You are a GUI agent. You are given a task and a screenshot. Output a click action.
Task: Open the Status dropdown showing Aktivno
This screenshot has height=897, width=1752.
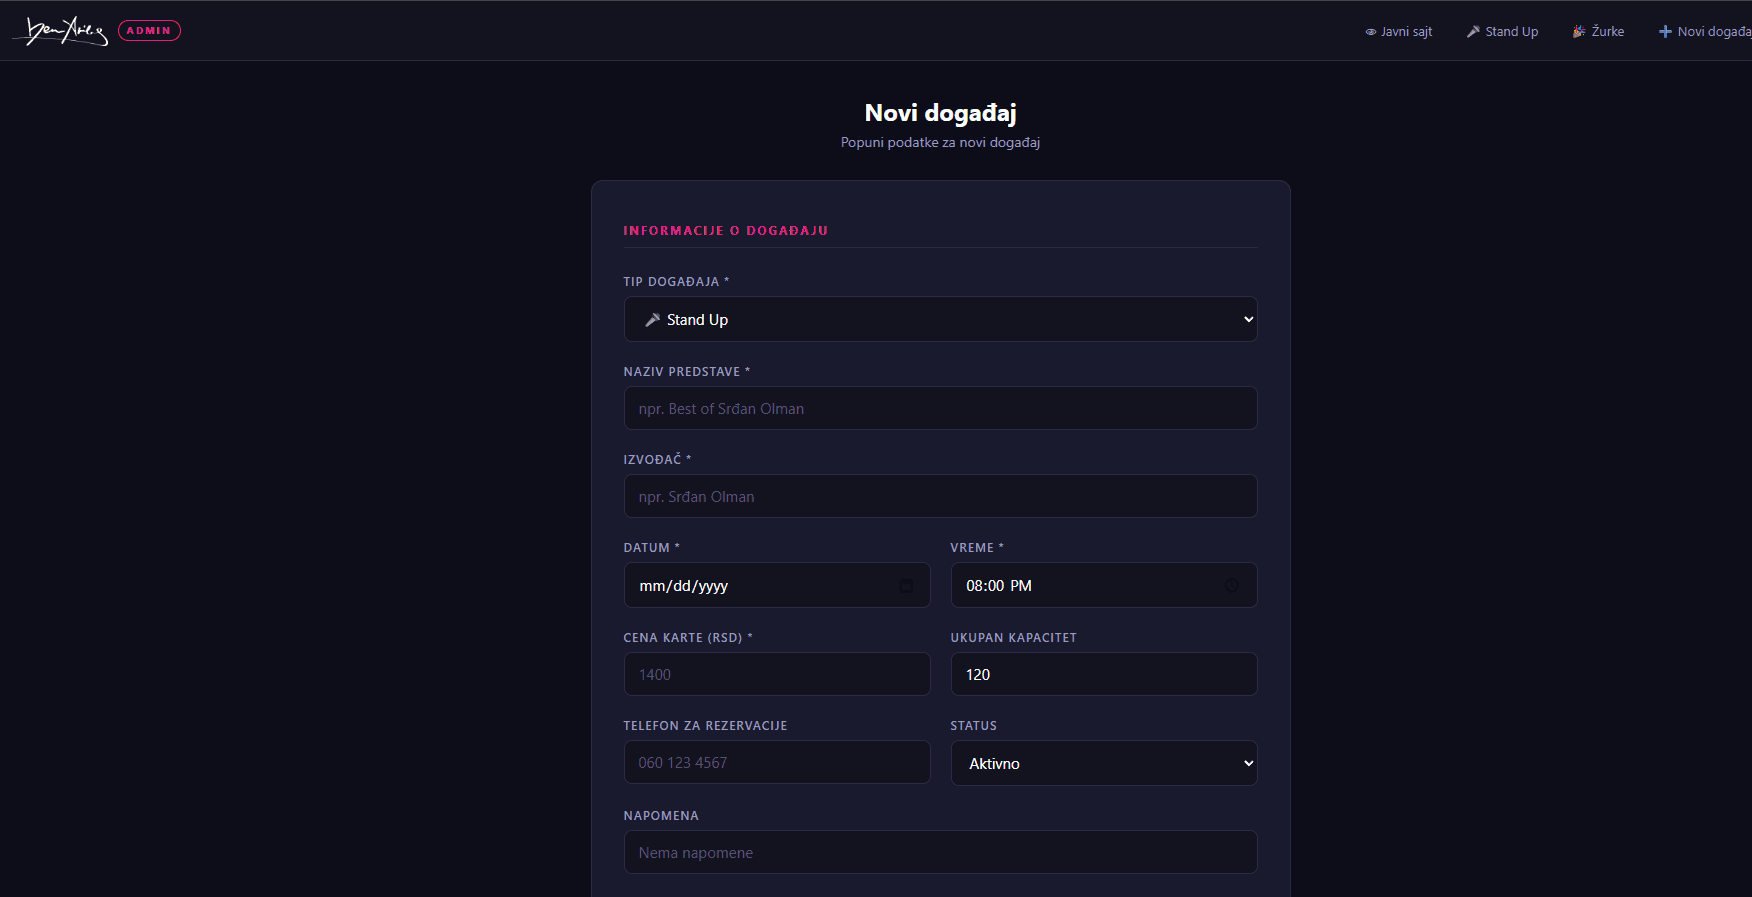[x=1104, y=763]
